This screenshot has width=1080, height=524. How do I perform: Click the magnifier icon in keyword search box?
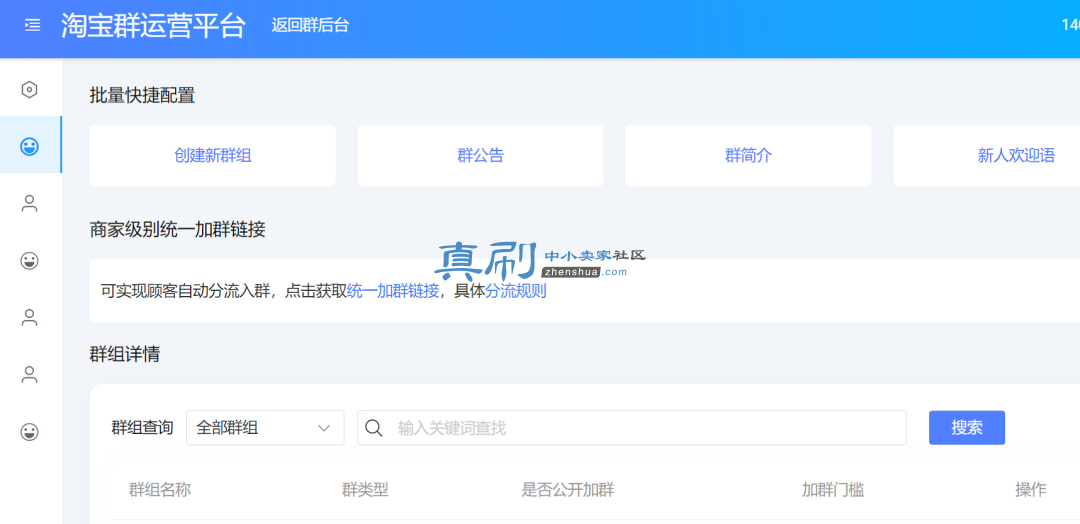[373, 428]
